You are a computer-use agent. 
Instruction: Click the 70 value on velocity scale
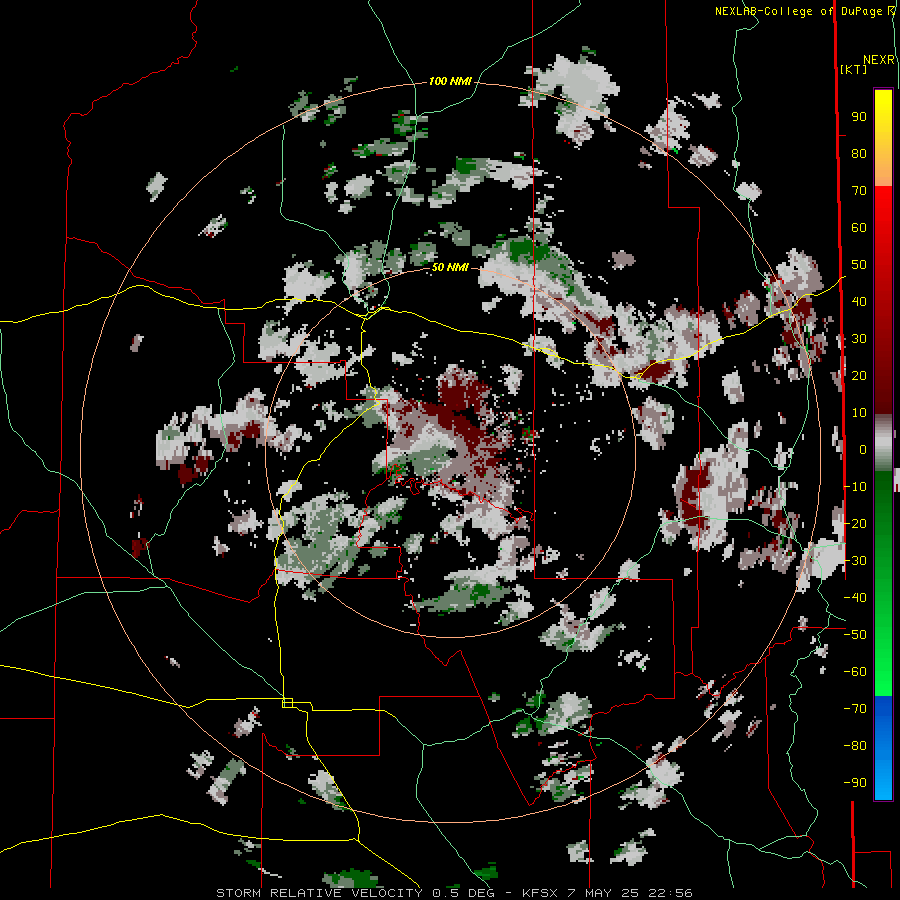pyautogui.click(x=859, y=191)
